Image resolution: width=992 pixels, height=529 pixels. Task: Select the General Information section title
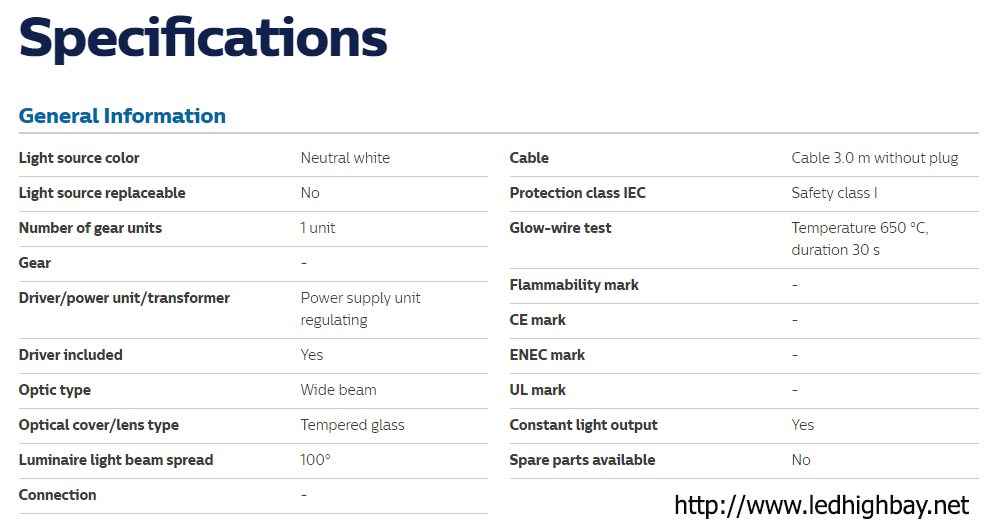(x=122, y=116)
